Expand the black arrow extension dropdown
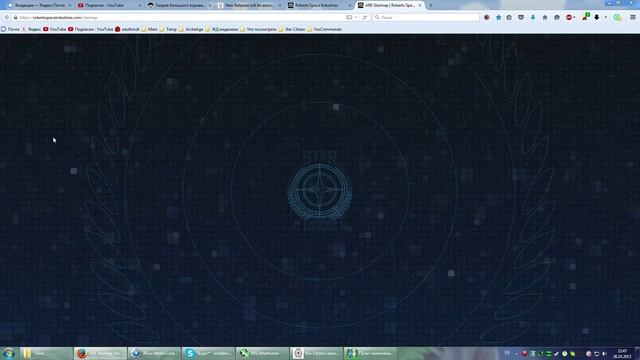Viewport: 640px width, 360px height. [x=606, y=18]
